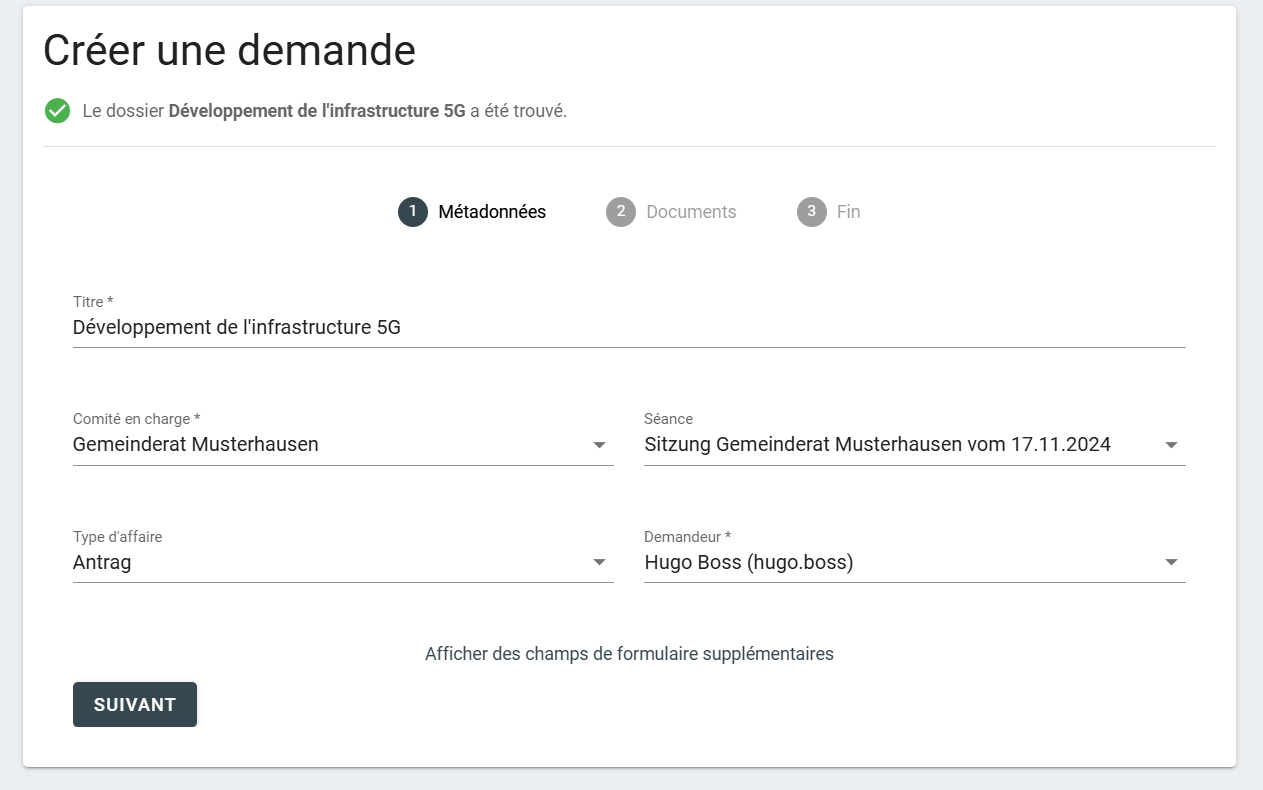Viewport: 1263px width, 790px height.
Task: Click the step 3 circle icon
Action: 811,212
